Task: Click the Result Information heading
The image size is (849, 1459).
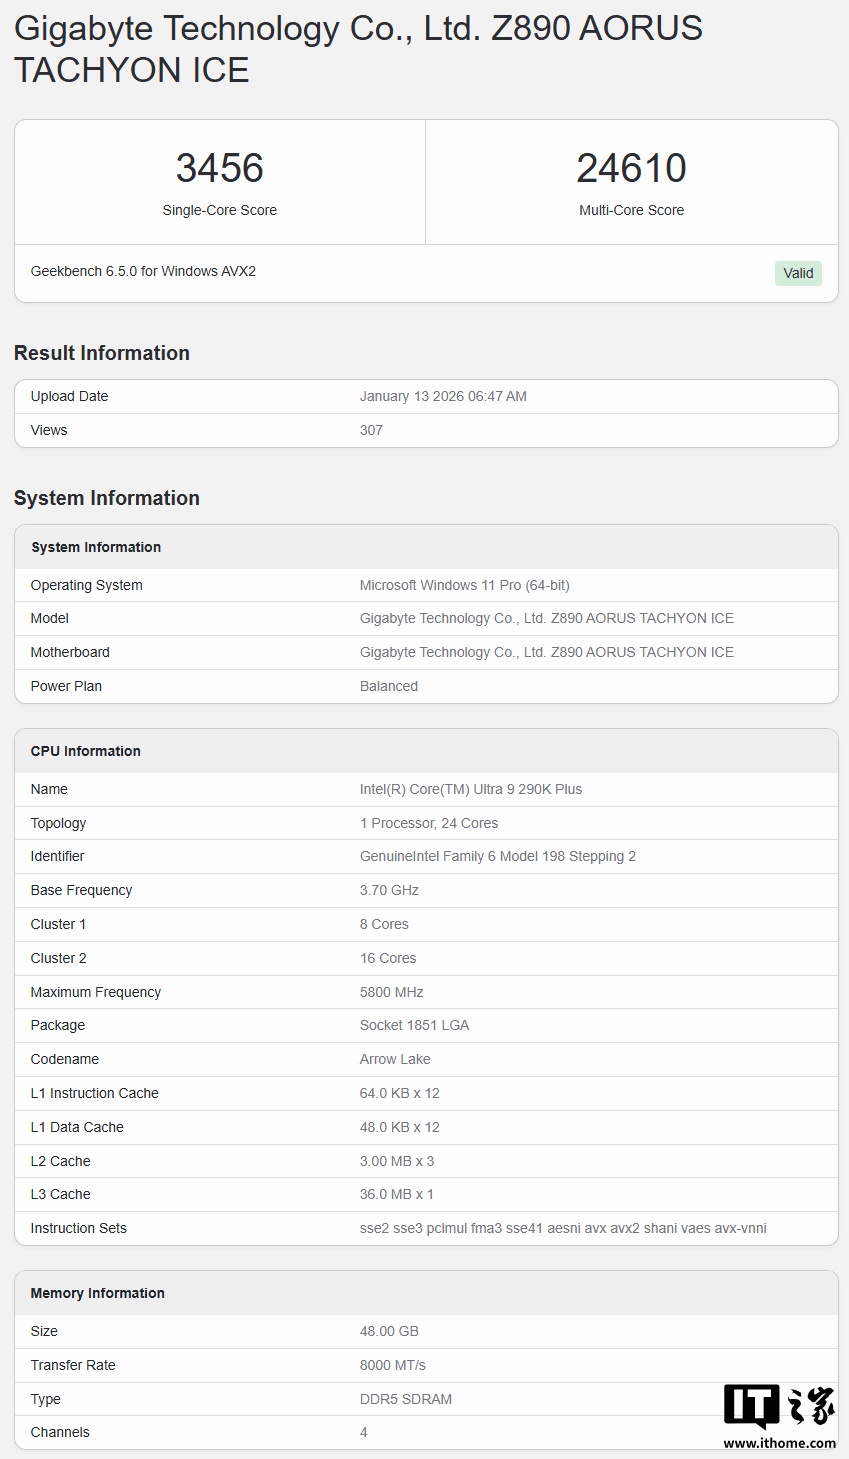Action: click(102, 353)
